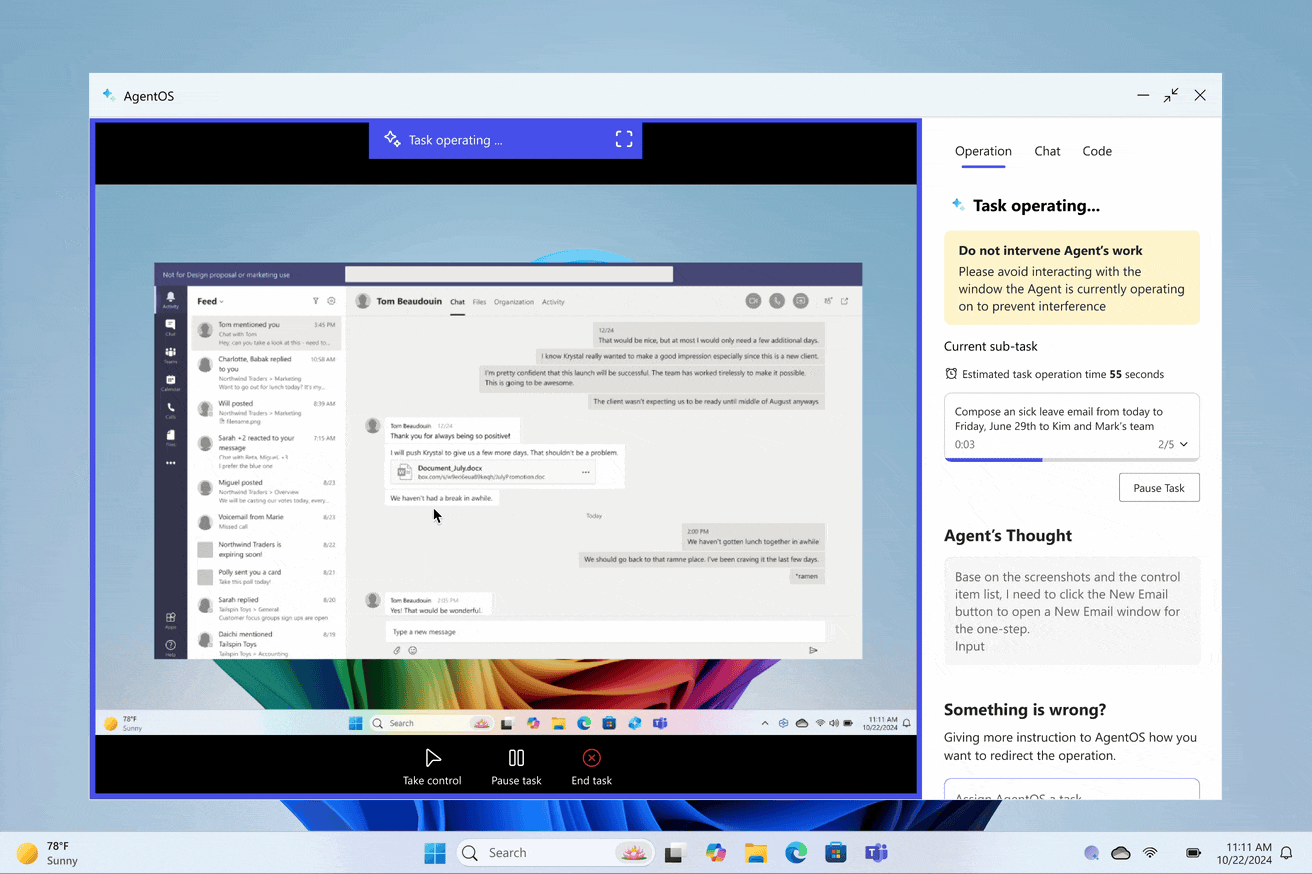Click the Type a new message field

point(605,631)
